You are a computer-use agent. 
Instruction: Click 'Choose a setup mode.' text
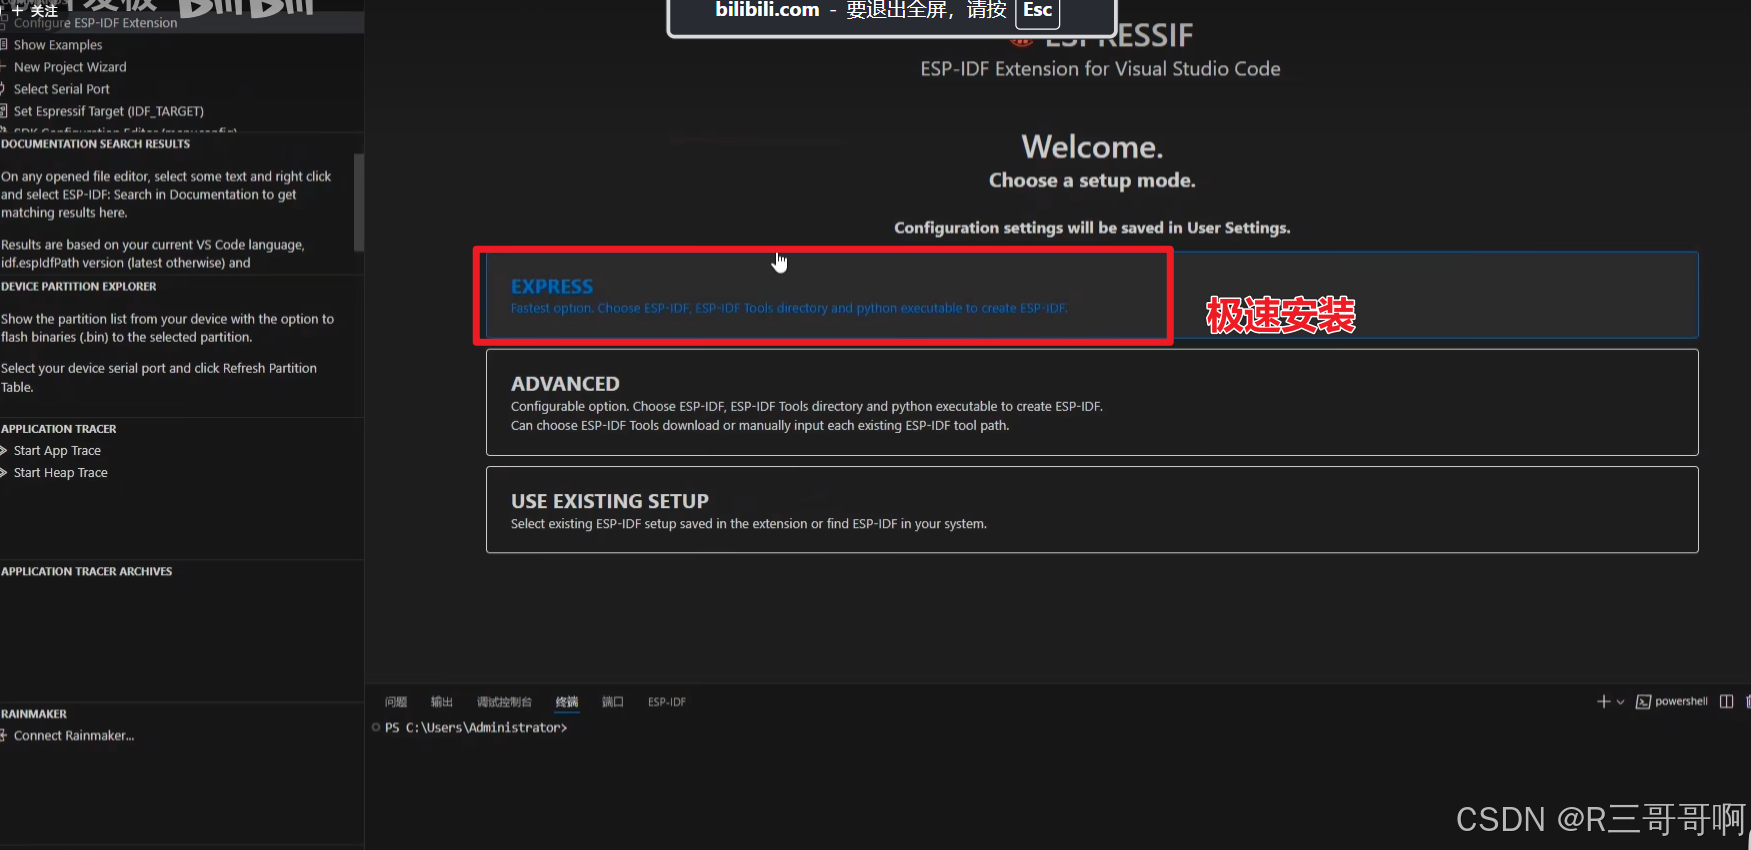(x=1092, y=181)
